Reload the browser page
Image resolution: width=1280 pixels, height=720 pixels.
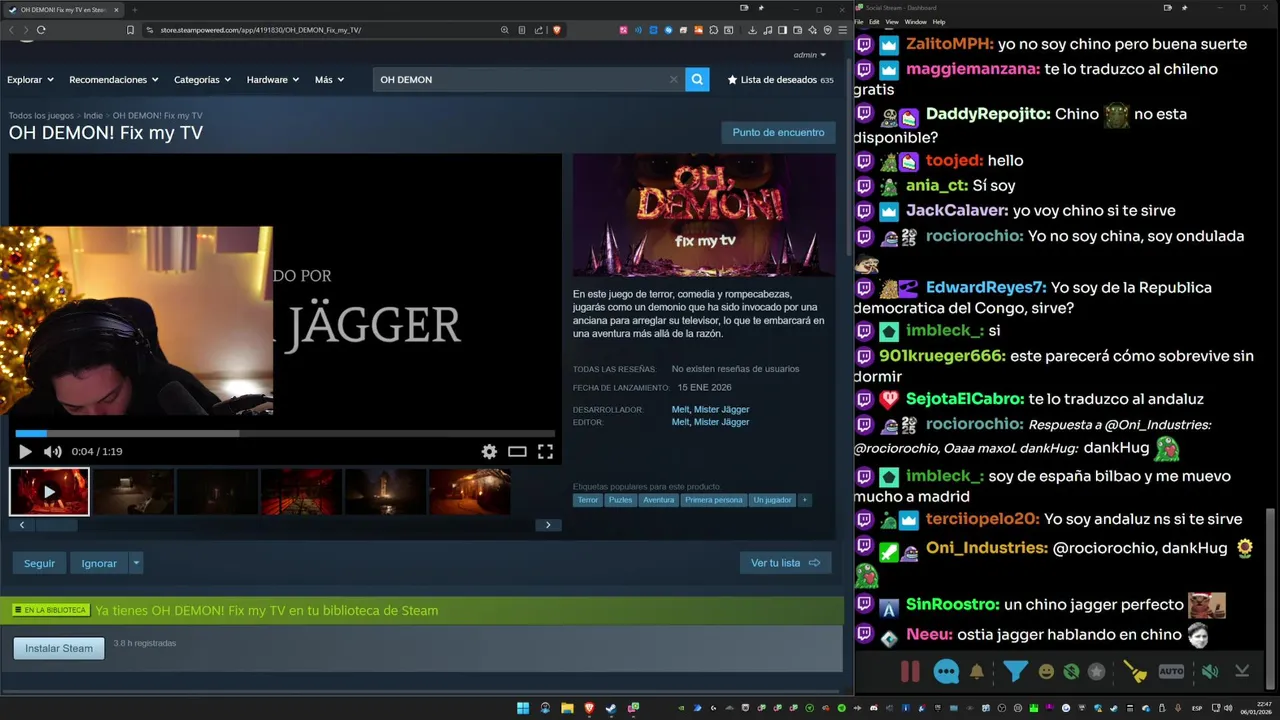[41, 30]
